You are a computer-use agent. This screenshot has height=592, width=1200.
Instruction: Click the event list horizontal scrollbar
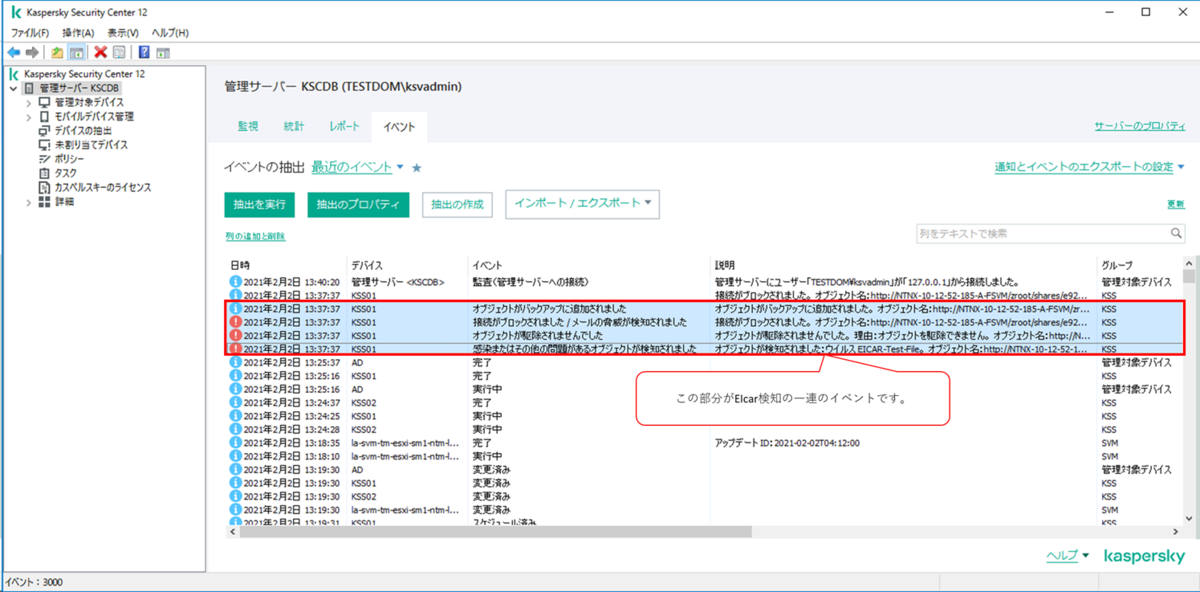pyautogui.click(x=705, y=530)
